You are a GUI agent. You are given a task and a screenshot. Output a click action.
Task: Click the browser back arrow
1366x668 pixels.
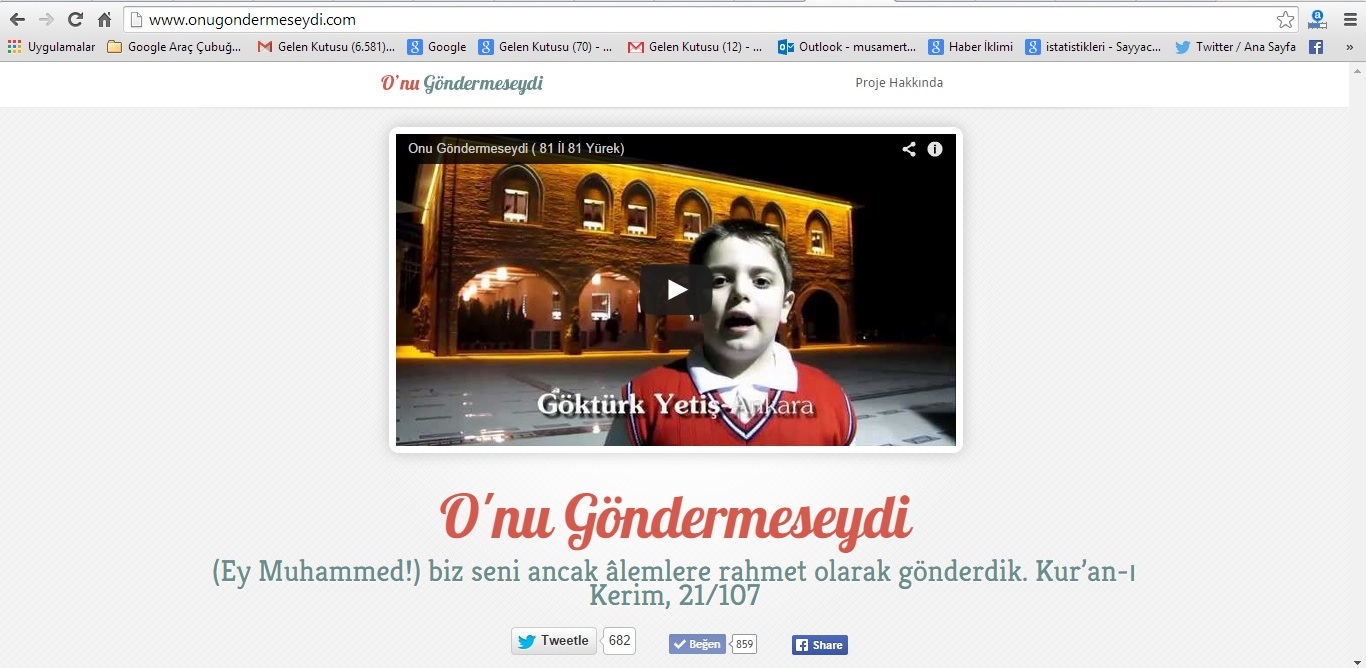pos(17,20)
